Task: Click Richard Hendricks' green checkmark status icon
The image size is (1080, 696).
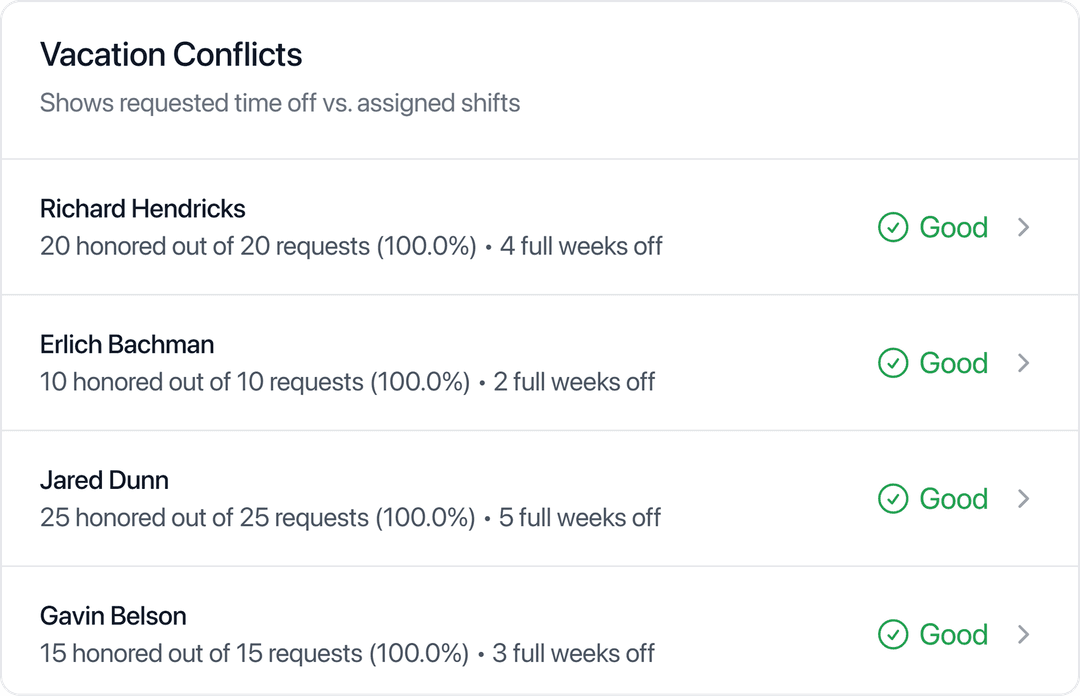Action: pyautogui.click(x=892, y=228)
